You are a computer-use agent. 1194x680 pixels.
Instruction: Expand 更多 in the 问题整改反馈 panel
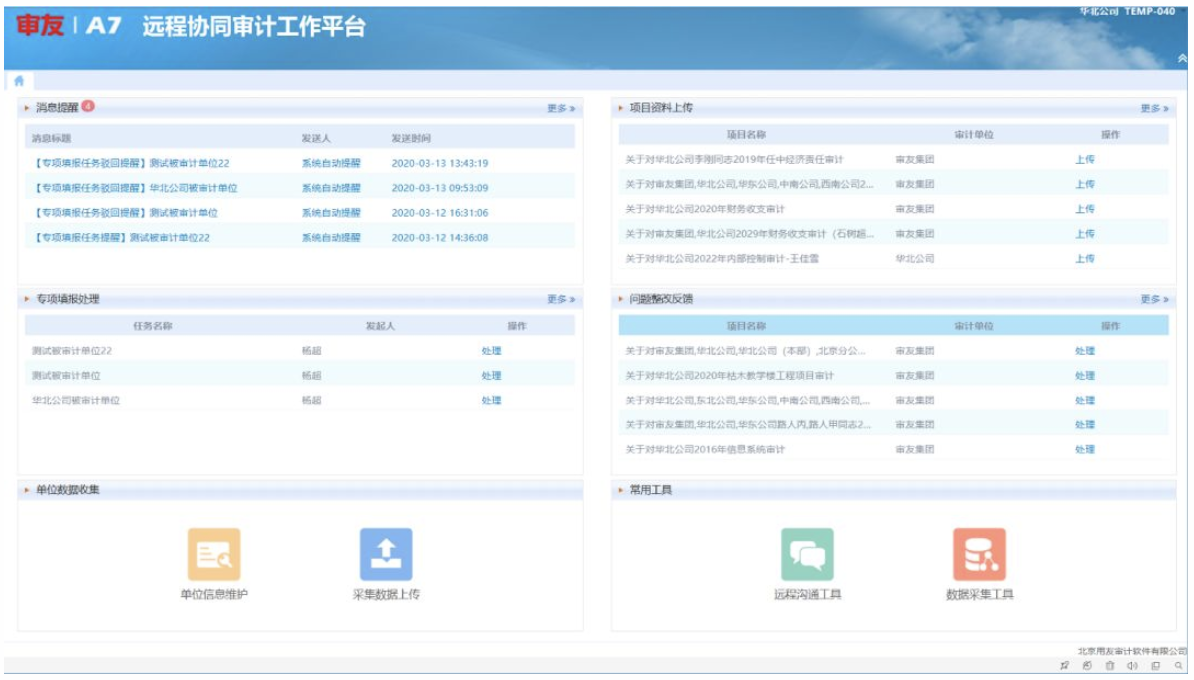(1154, 299)
